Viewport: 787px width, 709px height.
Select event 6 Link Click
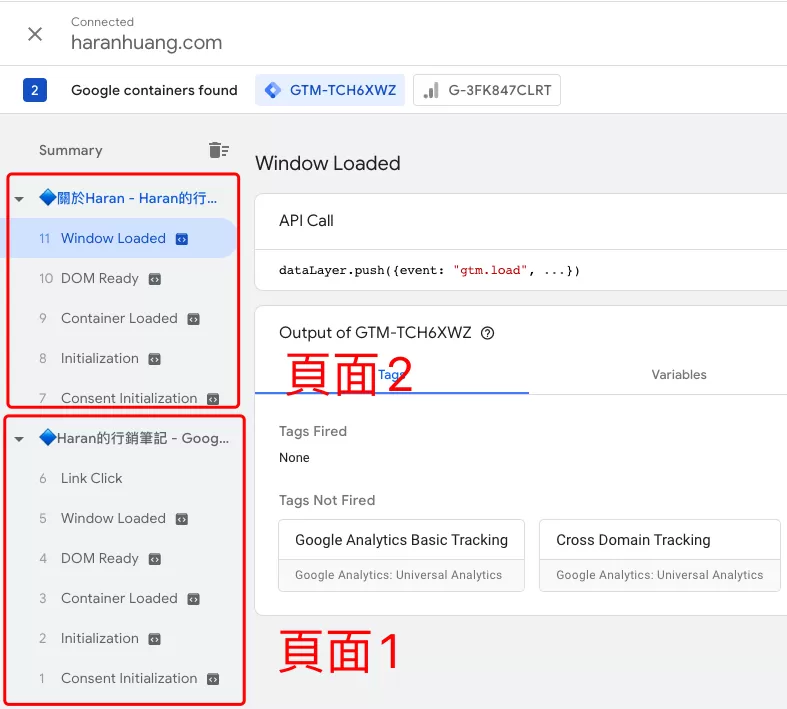coord(118,478)
